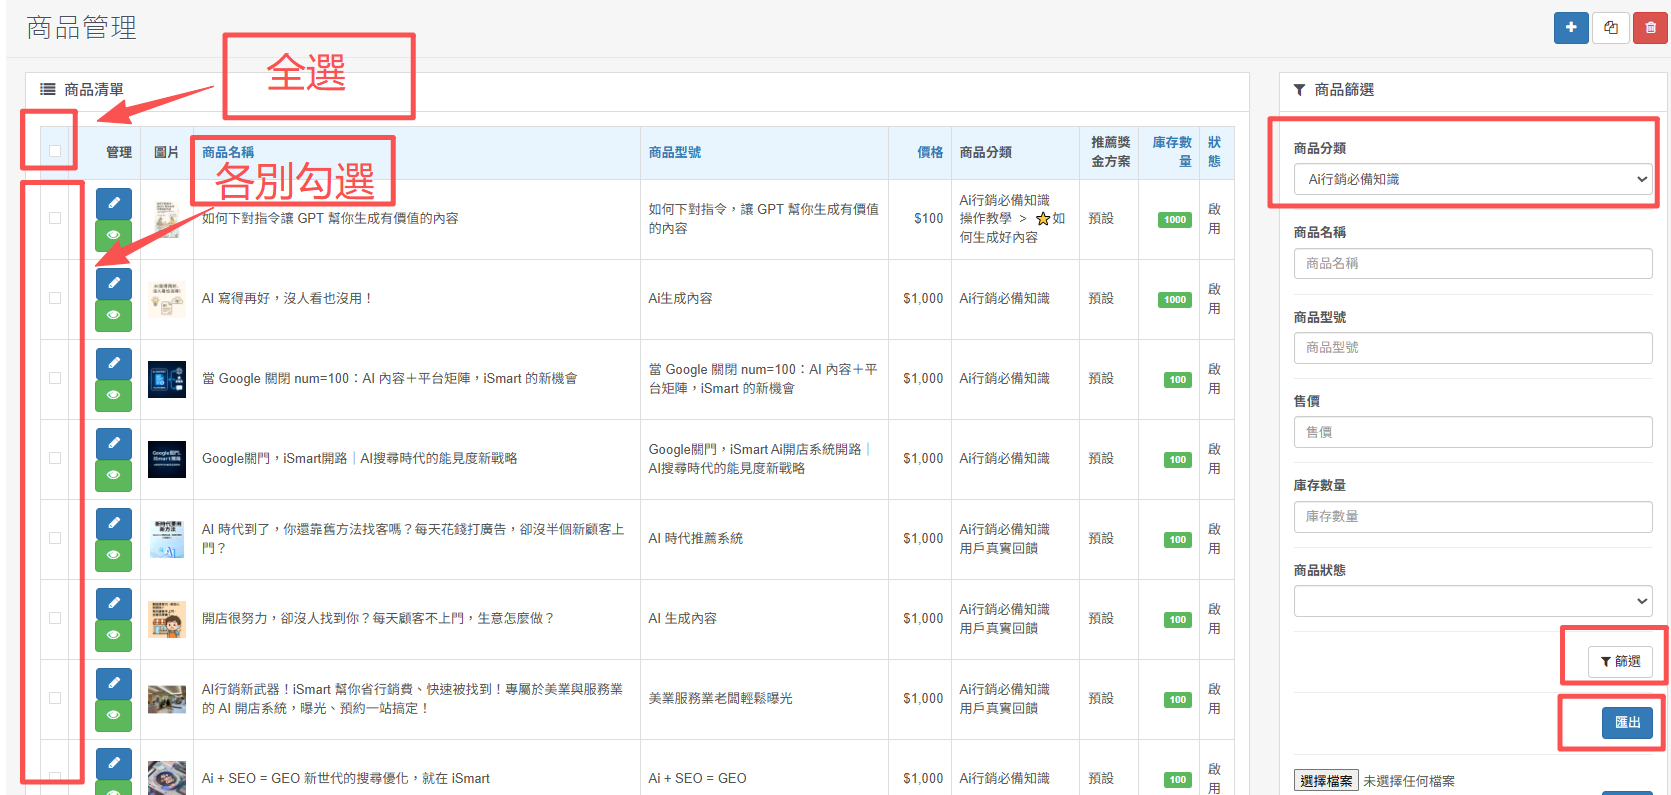
Task: Click pencil icon for 'AI 時代到了' product
Action: tap(114, 523)
